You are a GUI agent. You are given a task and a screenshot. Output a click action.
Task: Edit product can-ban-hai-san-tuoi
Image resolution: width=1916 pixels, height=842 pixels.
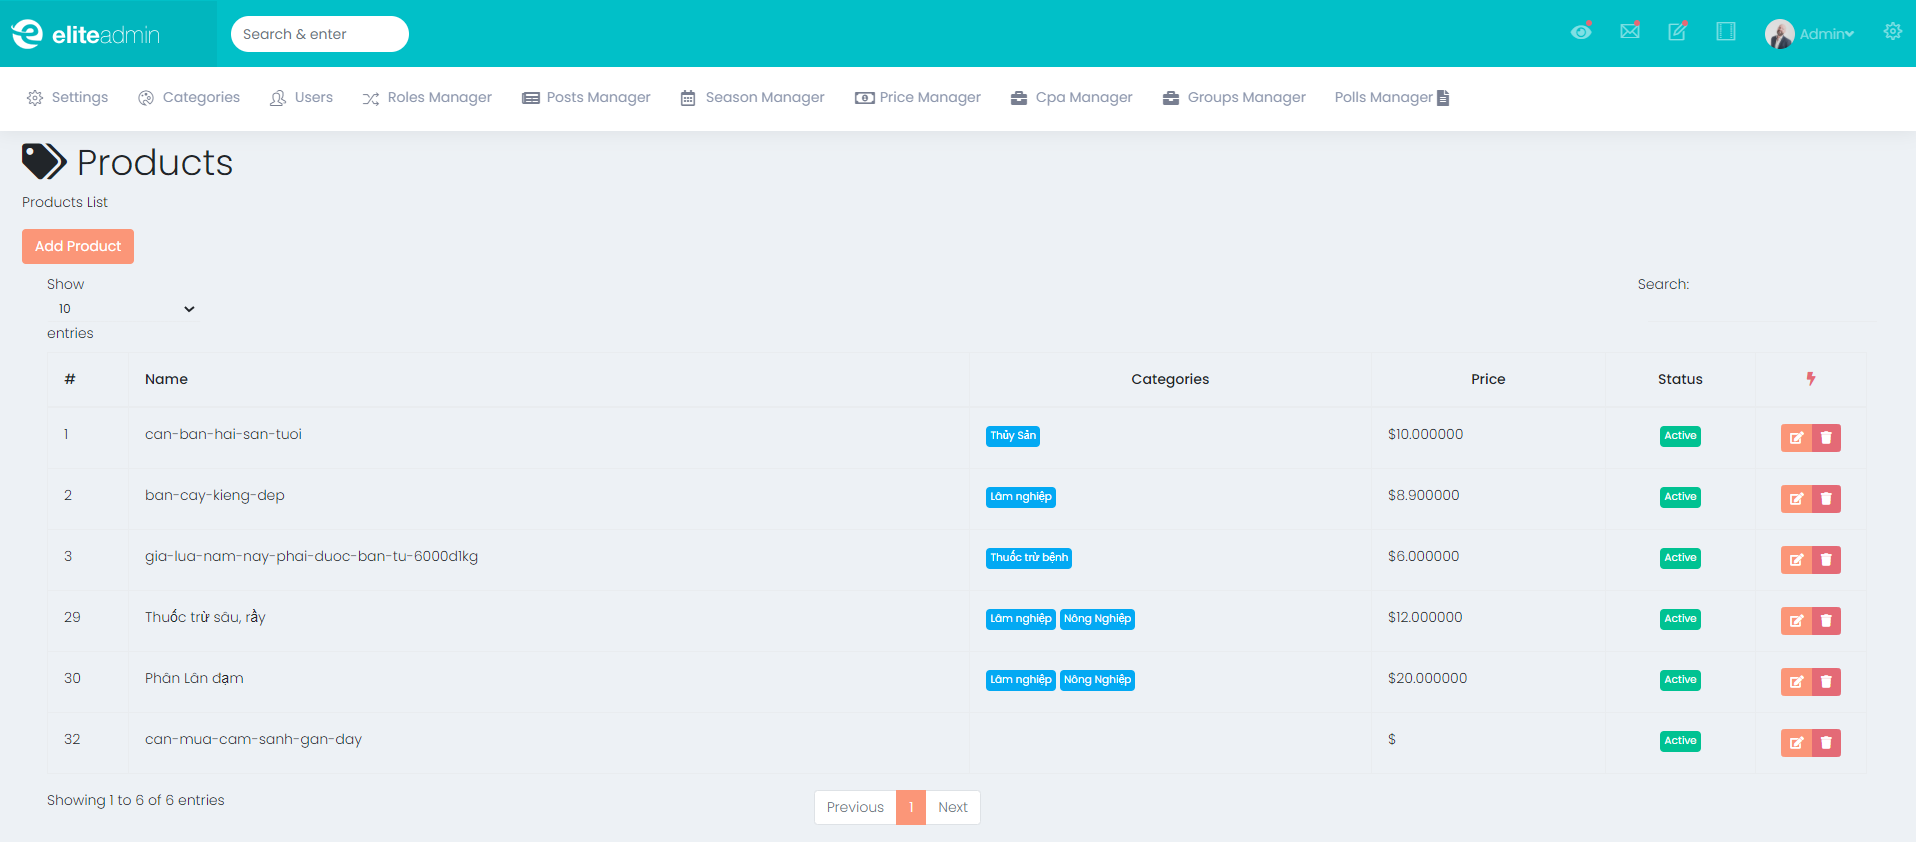(1796, 438)
